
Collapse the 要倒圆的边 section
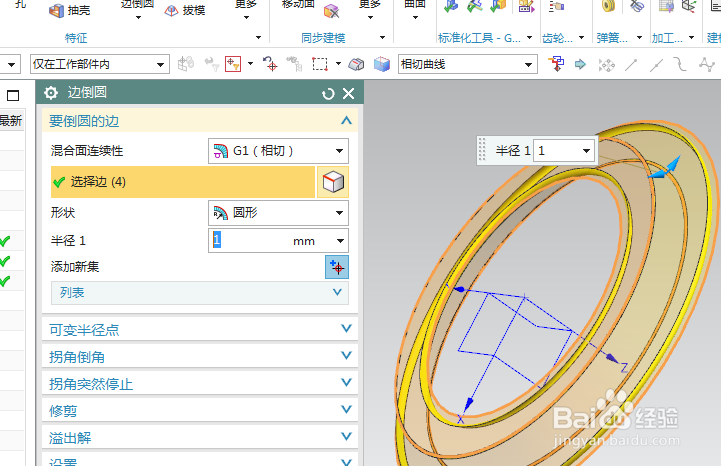[x=346, y=121]
